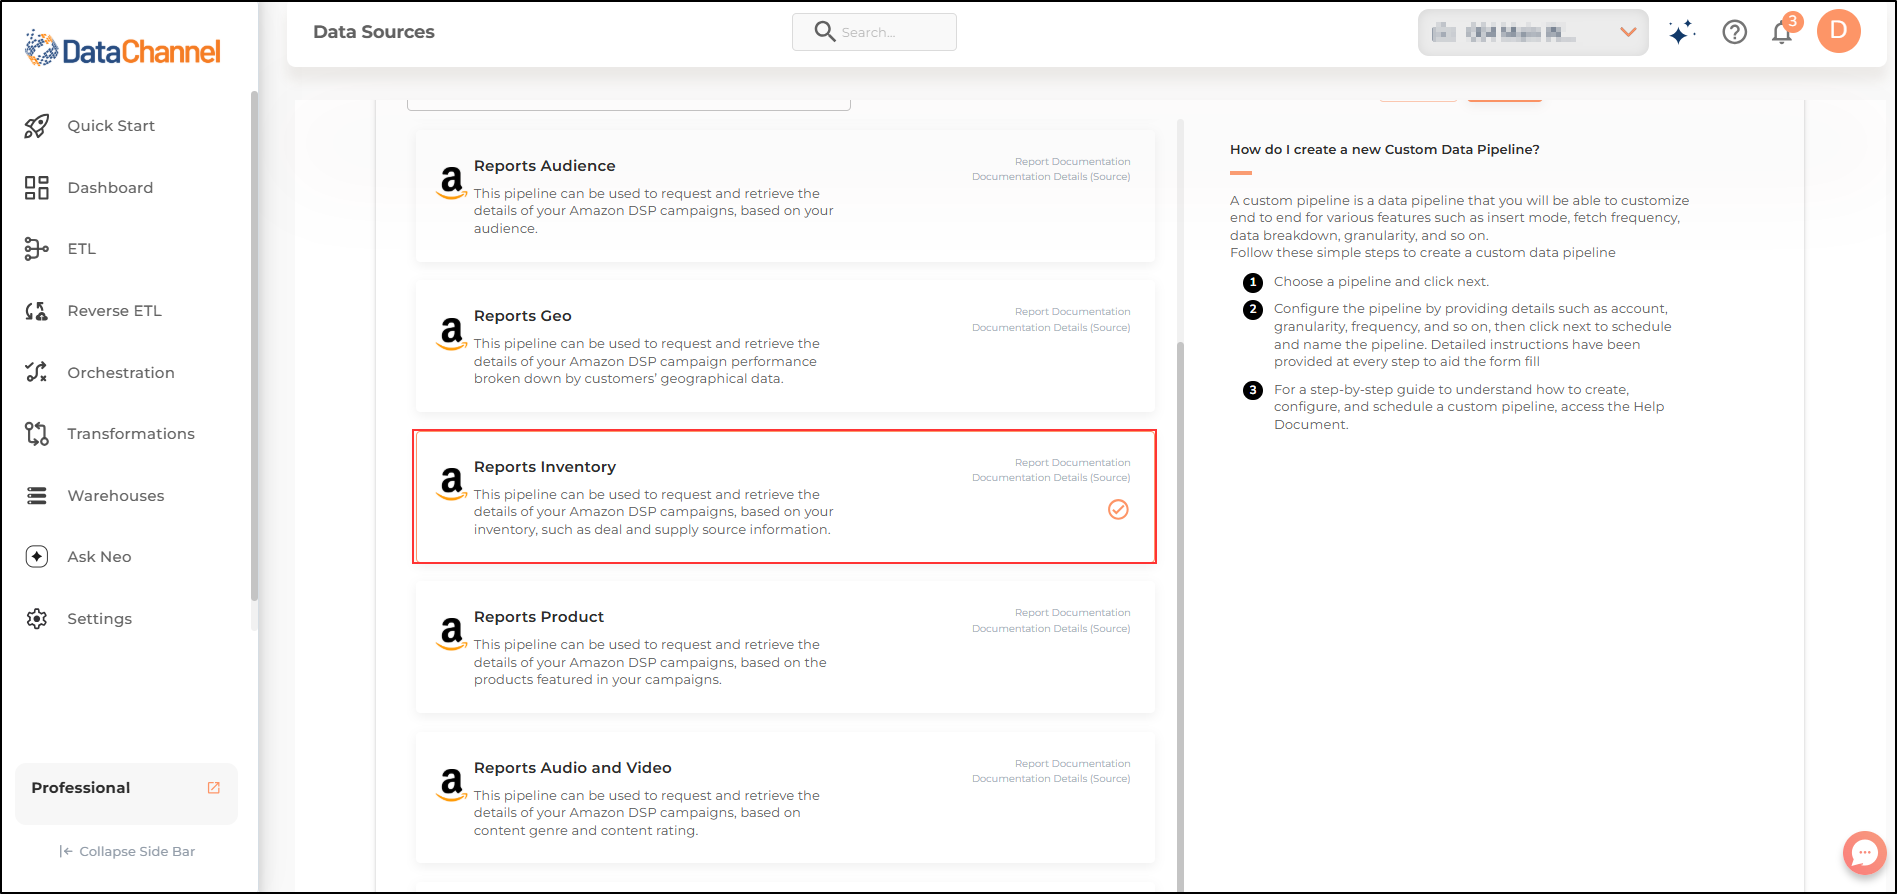Image resolution: width=1897 pixels, height=894 pixels.
Task: Click the Settings gear icon
Action: 37,619
